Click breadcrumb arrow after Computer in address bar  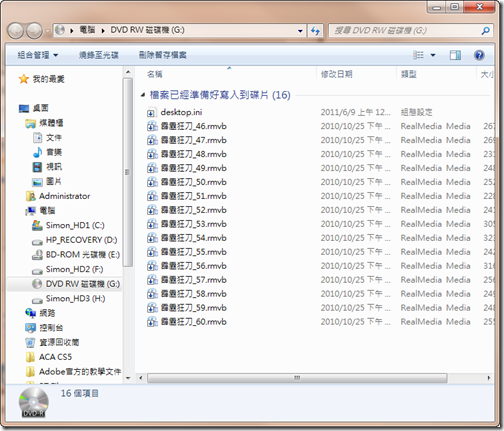click(103, 31)
